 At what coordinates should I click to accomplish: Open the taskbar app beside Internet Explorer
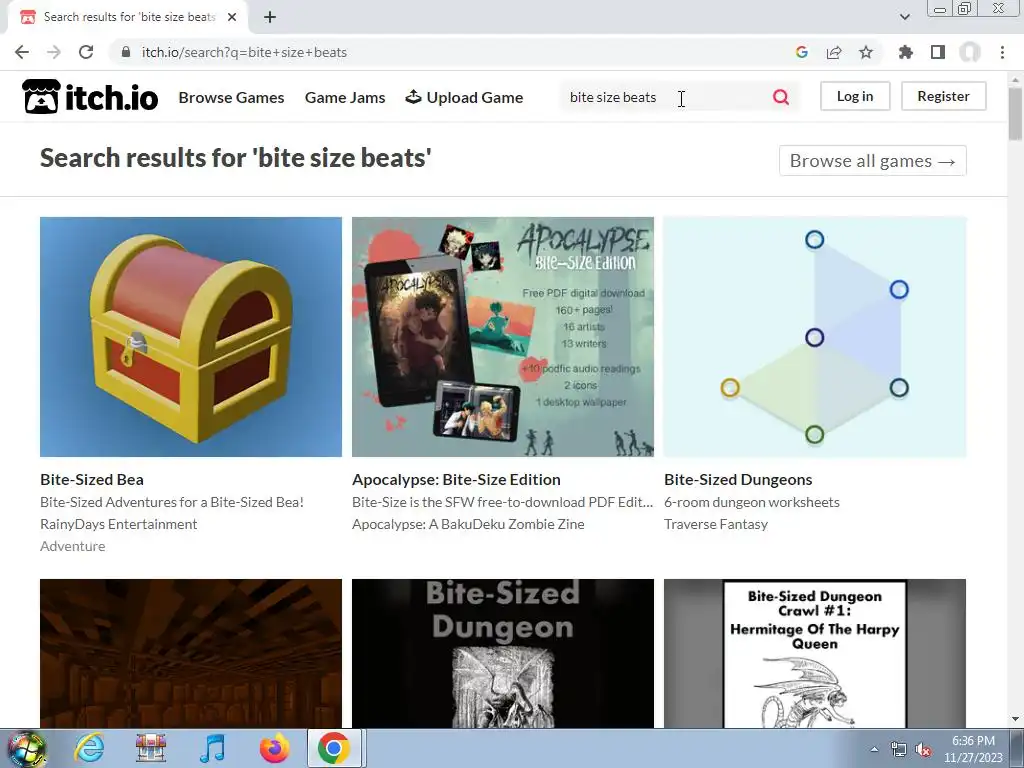click(151, 748)
